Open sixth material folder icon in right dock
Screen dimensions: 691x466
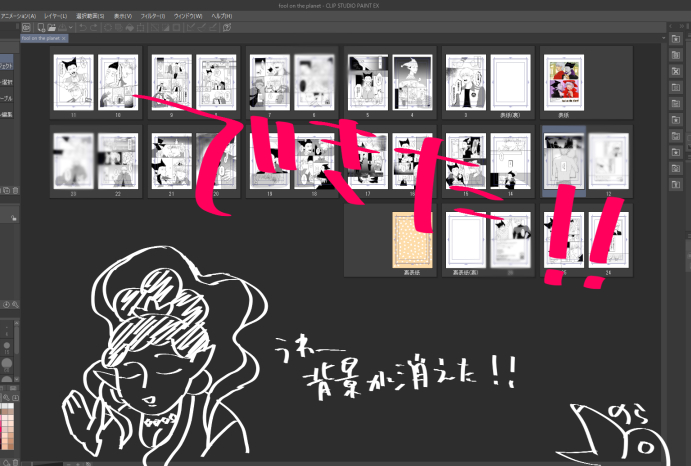click(x=676, y=119)
